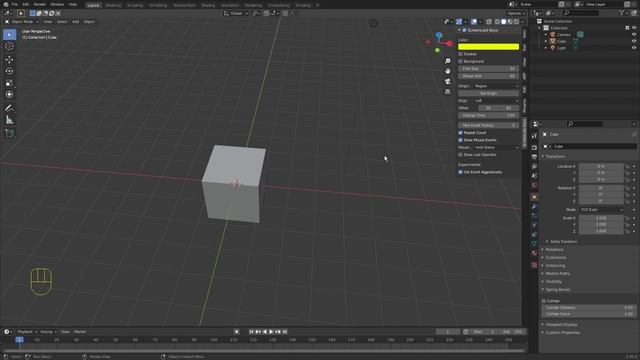Toggle the Screencast Keys checkbox

click(464, 30)
